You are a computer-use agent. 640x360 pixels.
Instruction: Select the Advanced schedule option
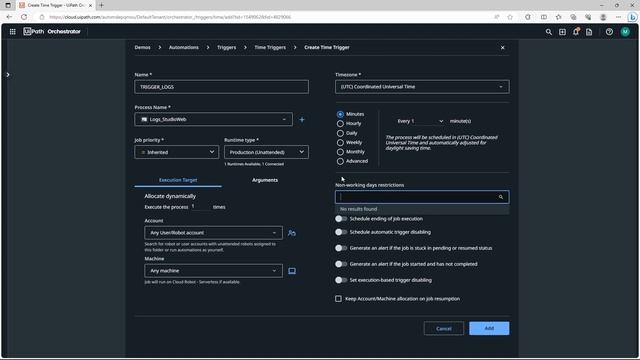coord(340,161)
